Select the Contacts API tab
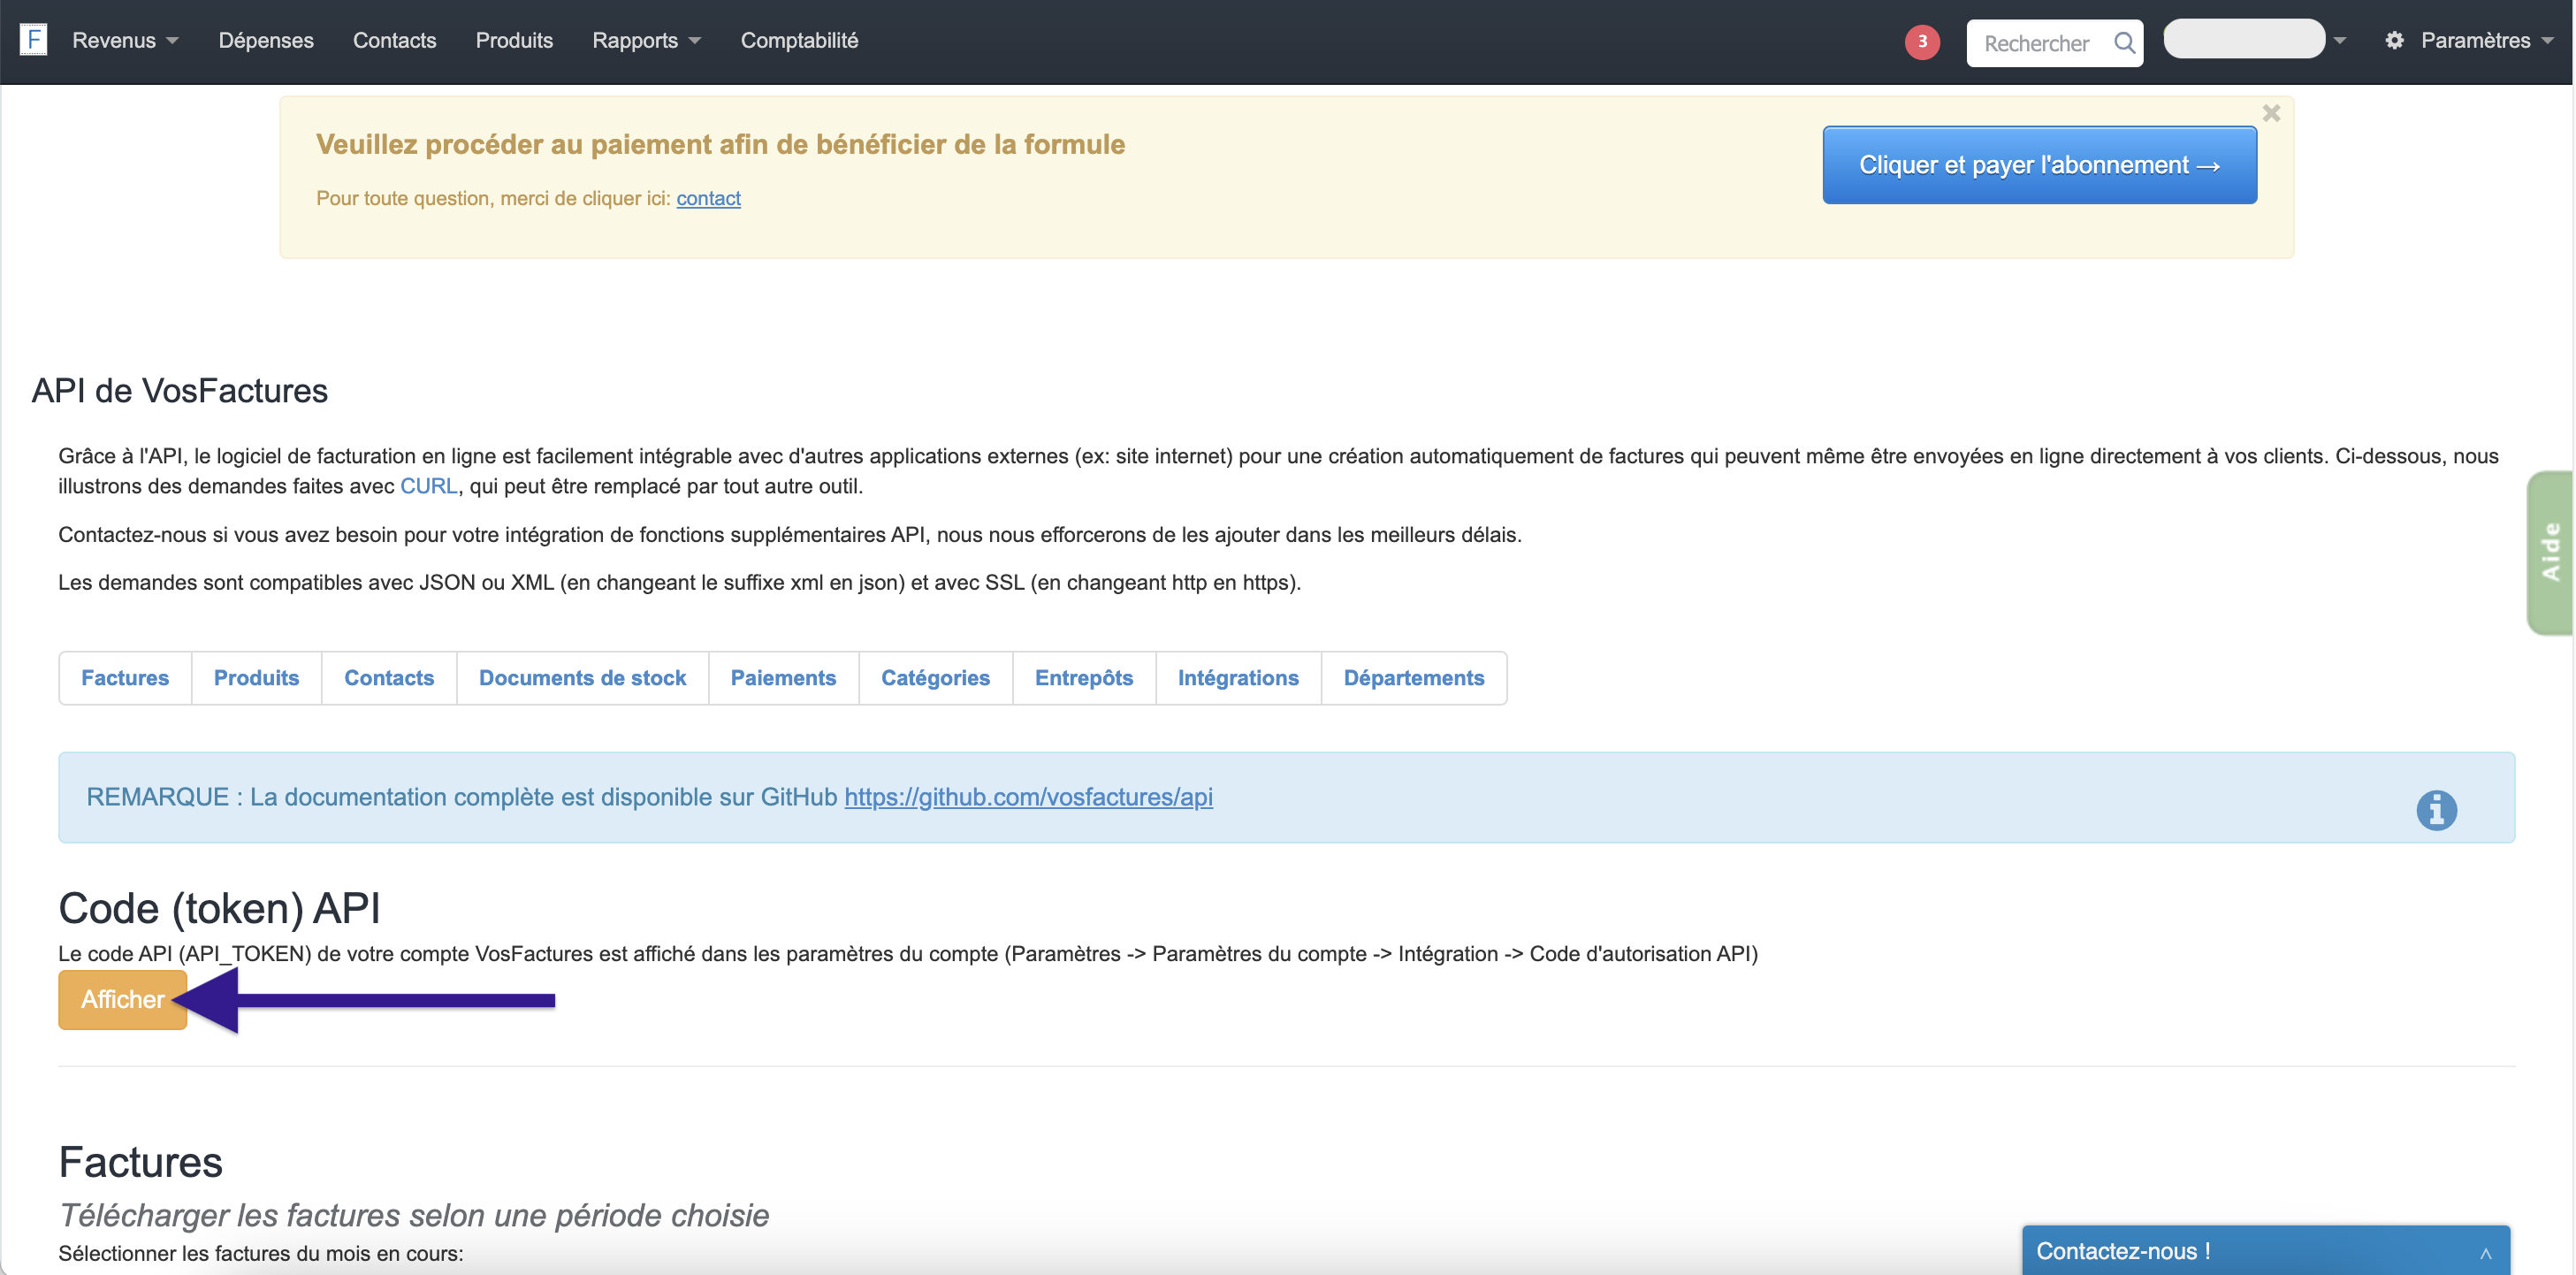This screenshot has width=2576, height=1275. click(x=389, y=678)
